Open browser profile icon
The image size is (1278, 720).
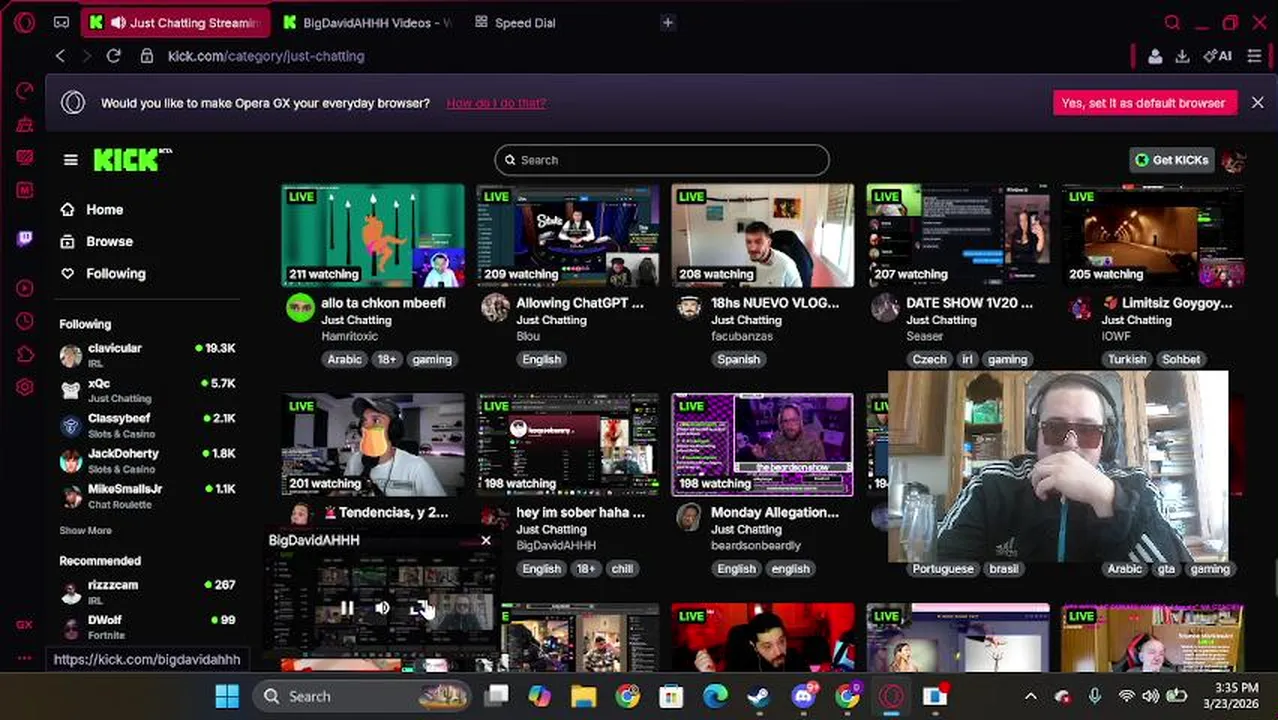[1155, 56]
